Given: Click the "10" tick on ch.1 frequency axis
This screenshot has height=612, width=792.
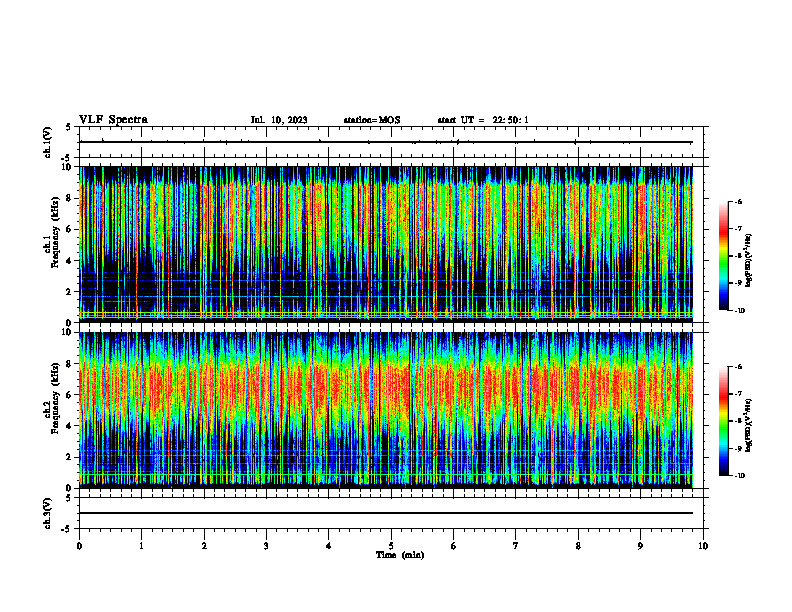Looking at the screenshot, I should point(66,167).
